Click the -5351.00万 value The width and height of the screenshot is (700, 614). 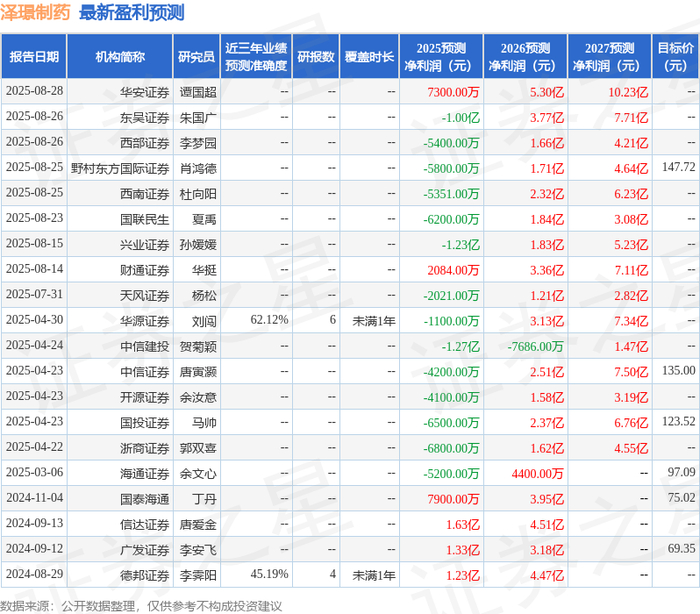click(451, 194)
